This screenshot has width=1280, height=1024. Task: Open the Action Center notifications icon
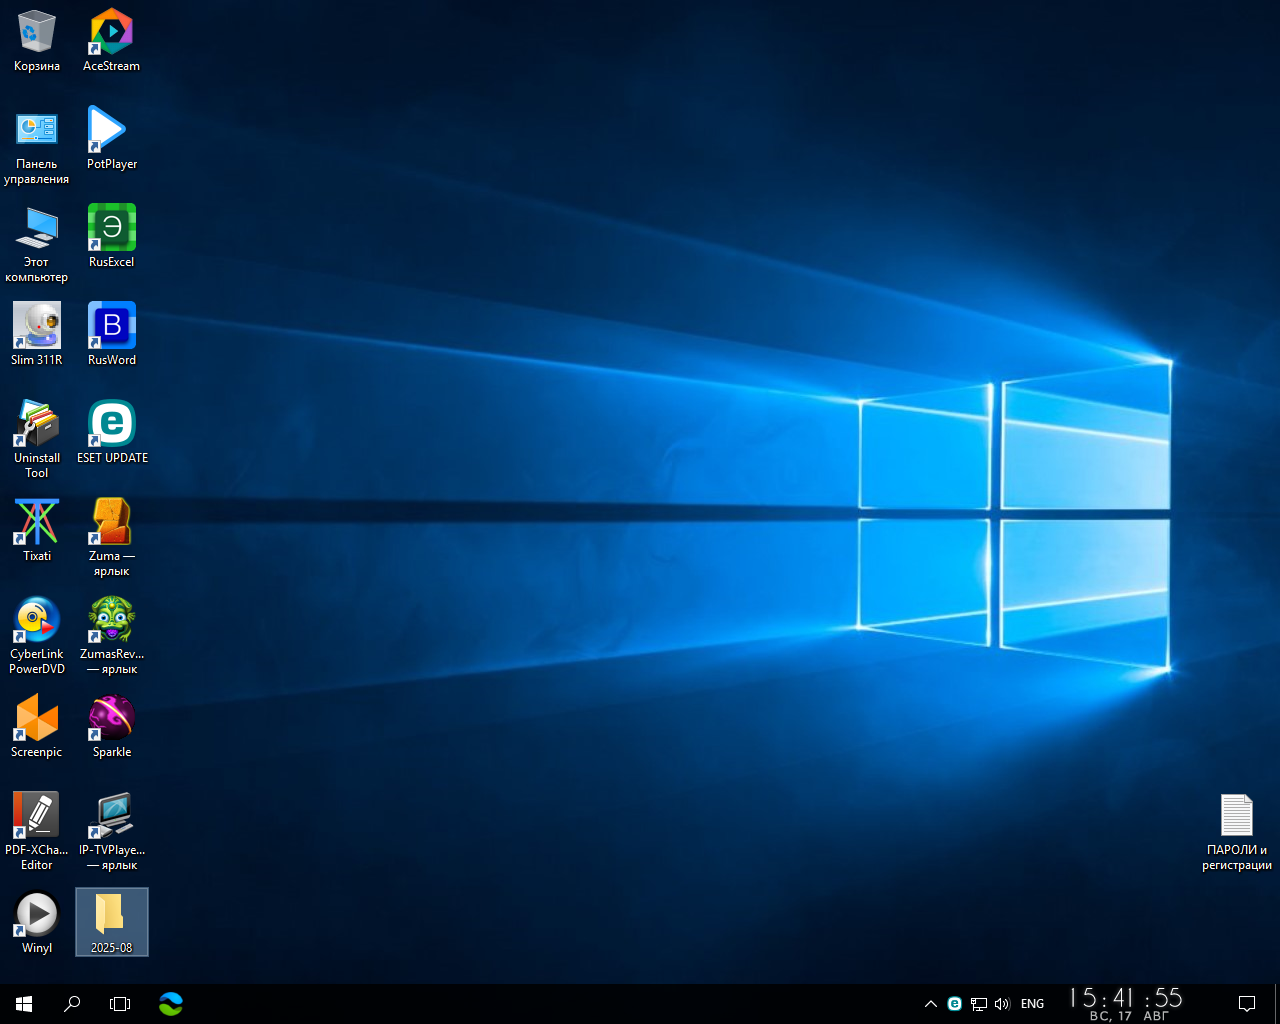coord(1247,1004)
